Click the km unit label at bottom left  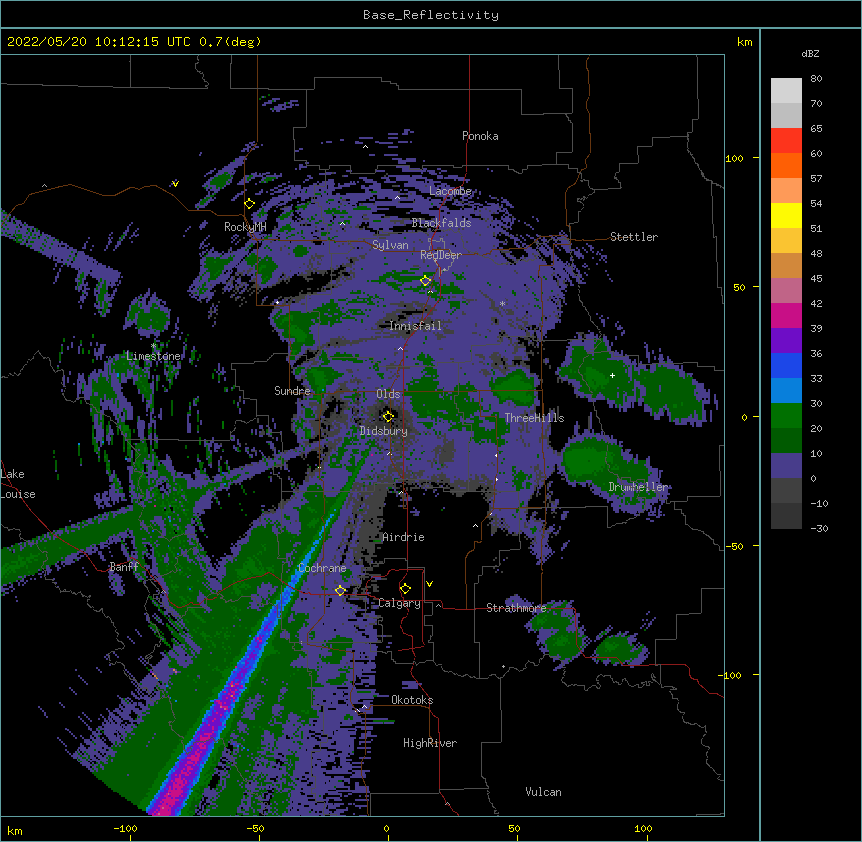[15, 830]
